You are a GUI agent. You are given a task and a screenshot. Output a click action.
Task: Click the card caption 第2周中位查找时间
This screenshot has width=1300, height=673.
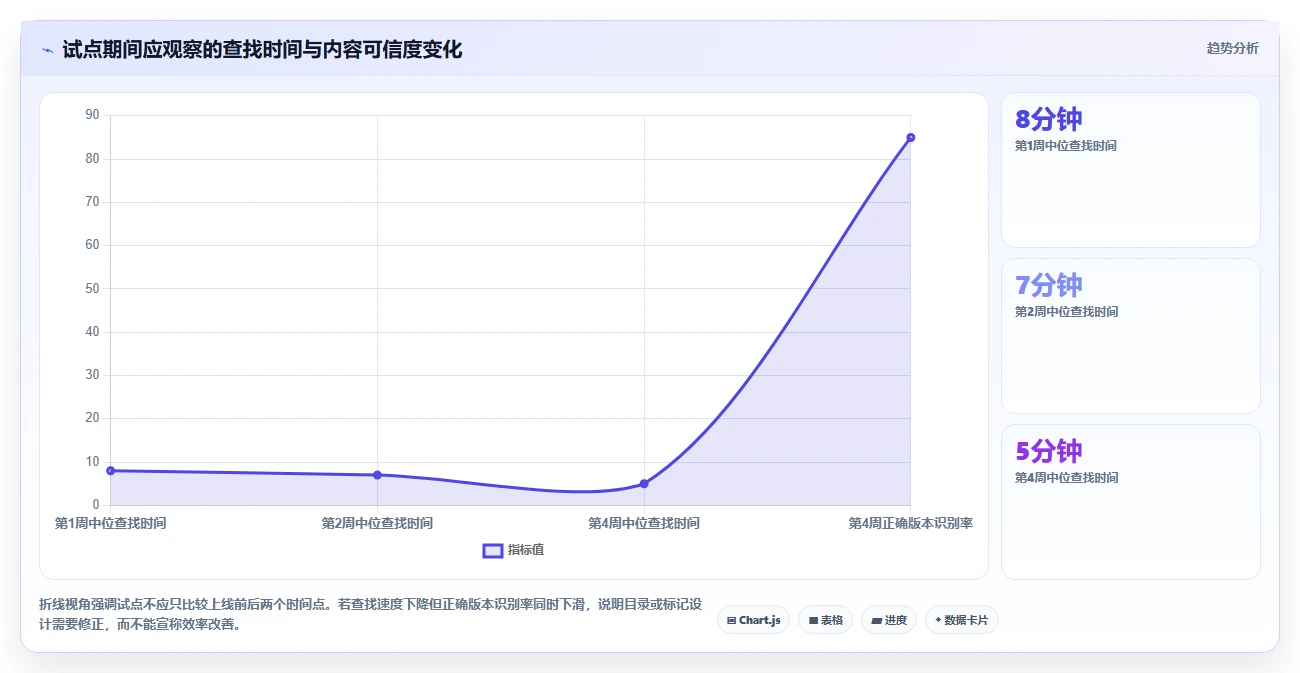[1066, 312]
